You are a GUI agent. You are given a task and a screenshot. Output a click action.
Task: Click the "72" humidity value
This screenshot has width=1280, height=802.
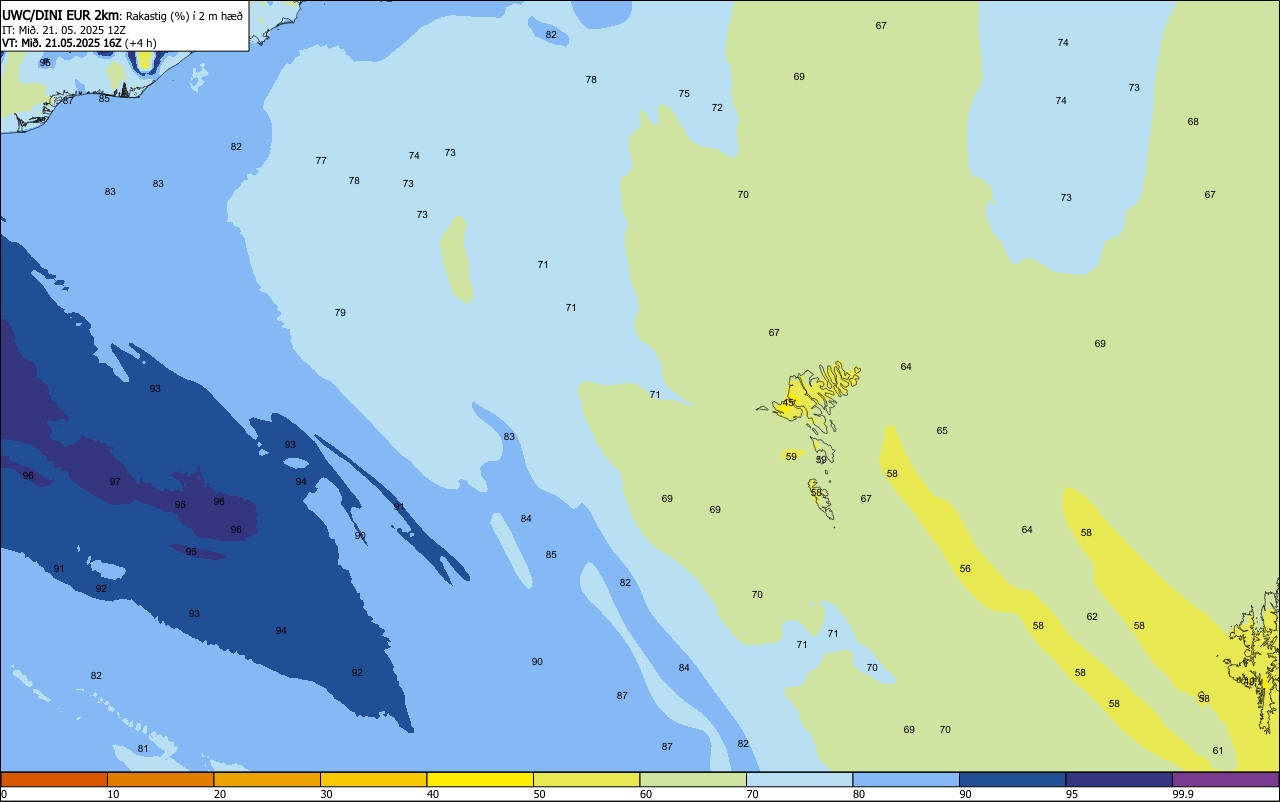pyautogui.click(x=717, y=108)
